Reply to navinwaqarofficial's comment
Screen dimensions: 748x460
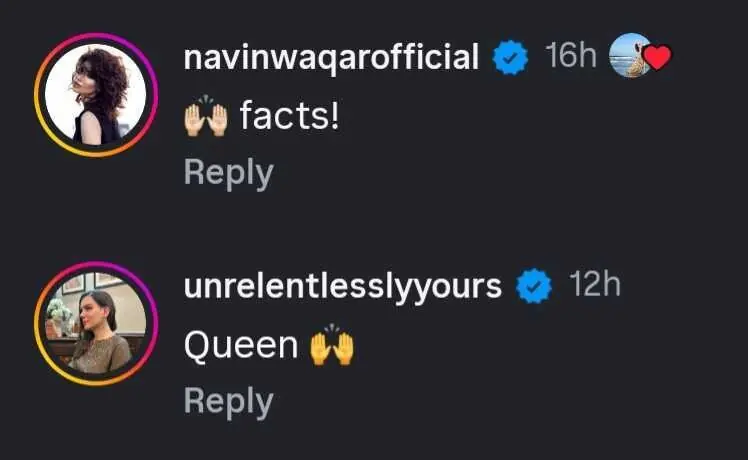(x=228, y=173)
